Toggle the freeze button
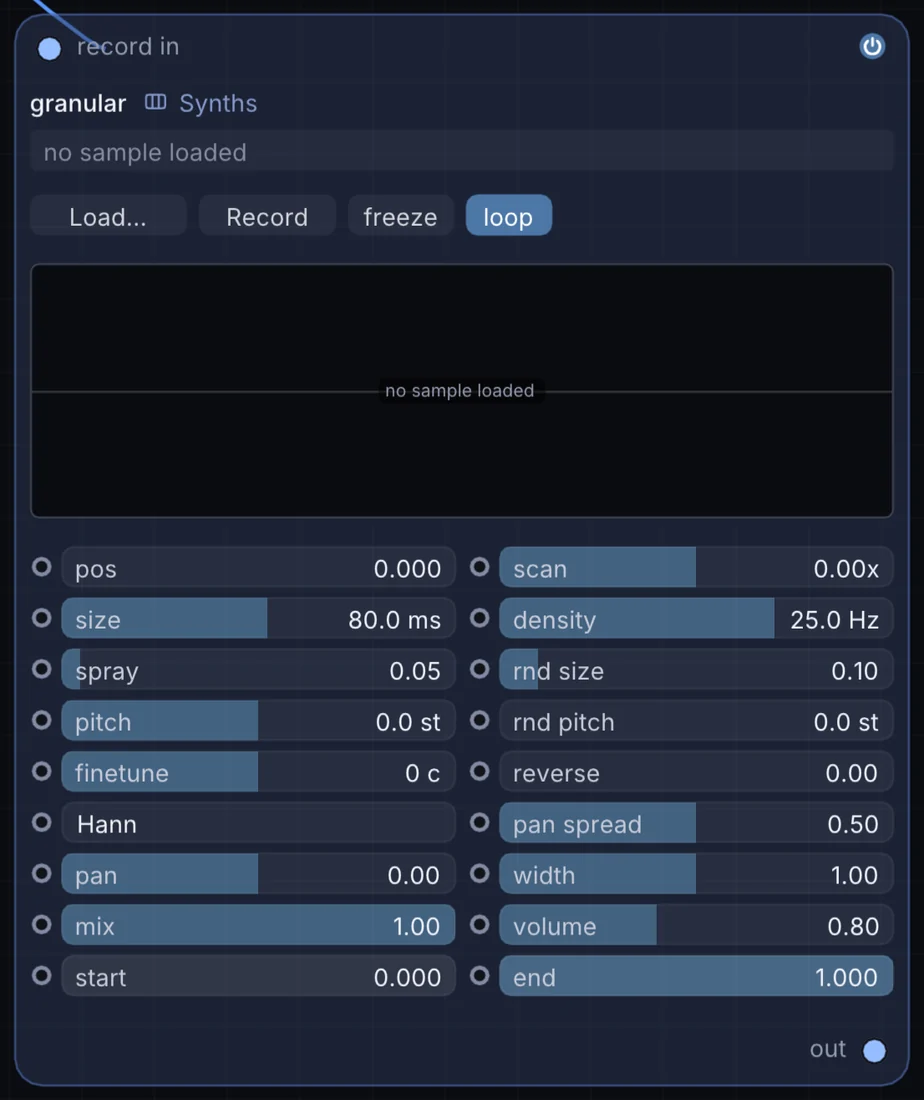 (x=400, y=216)
